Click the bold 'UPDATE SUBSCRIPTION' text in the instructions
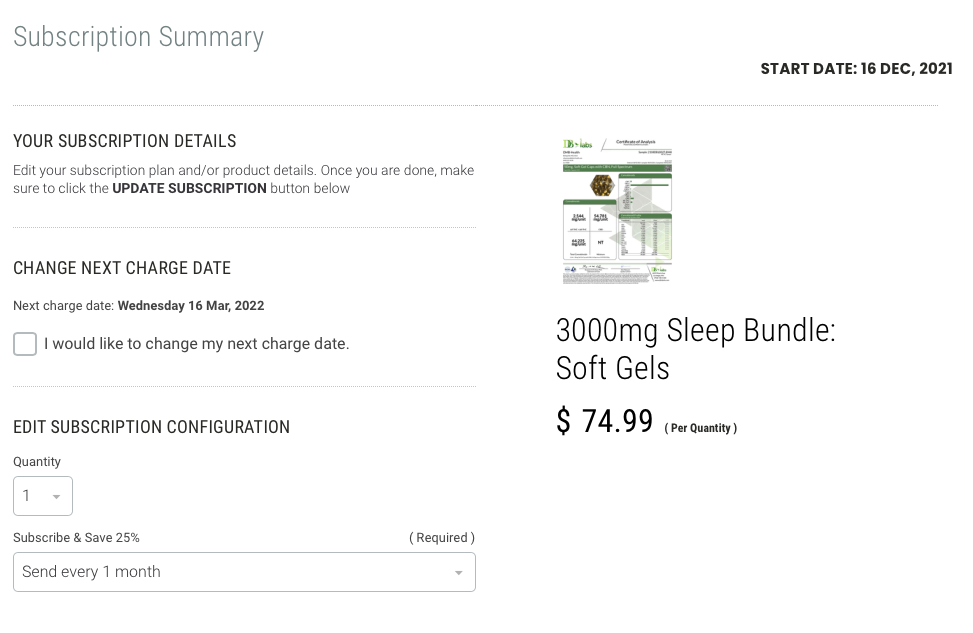The image size is (973, 633). point(189,188)
